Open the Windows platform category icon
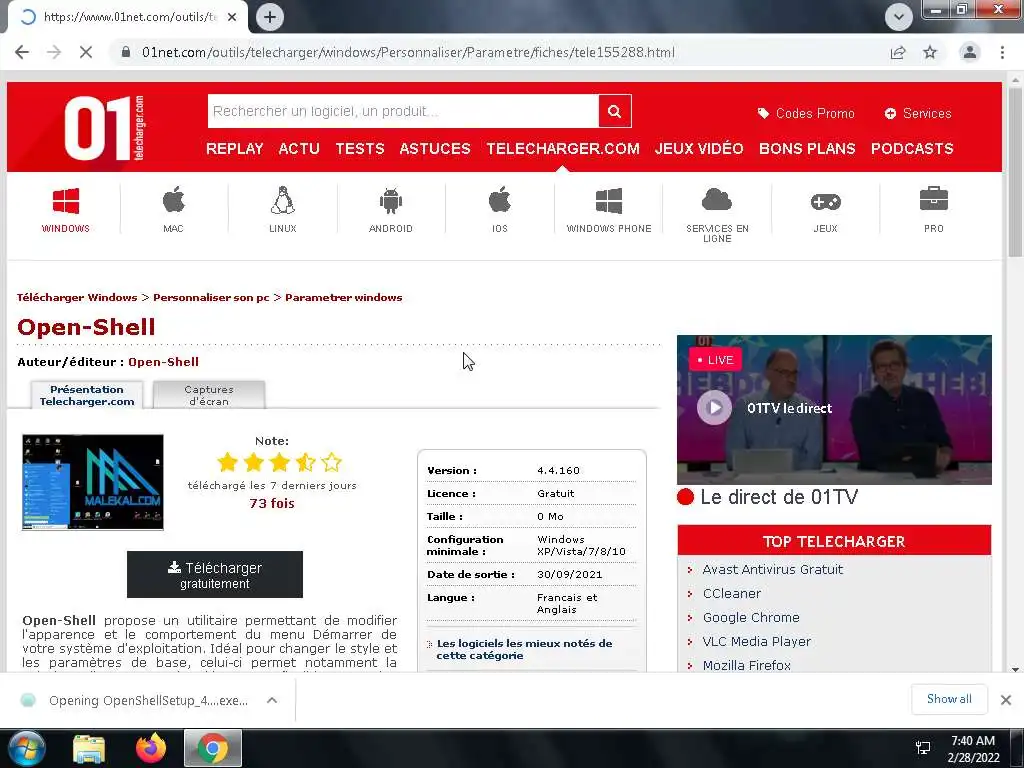This screenshot has width=1024, height=768. [x=66, y=201]
